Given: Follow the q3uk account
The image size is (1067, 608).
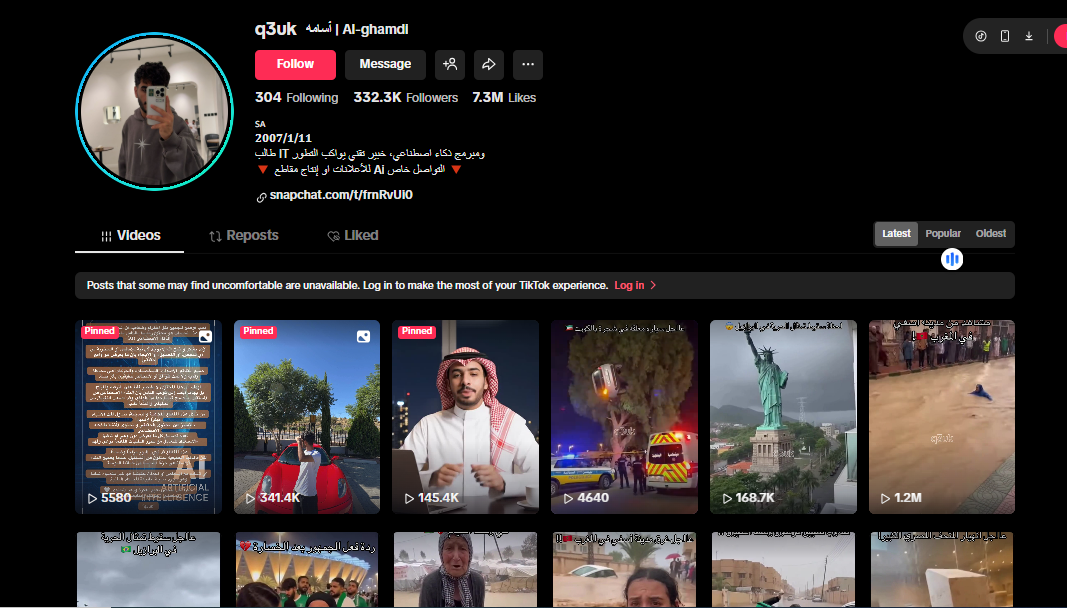Looking at the screenshot, I should coord(294,64).
